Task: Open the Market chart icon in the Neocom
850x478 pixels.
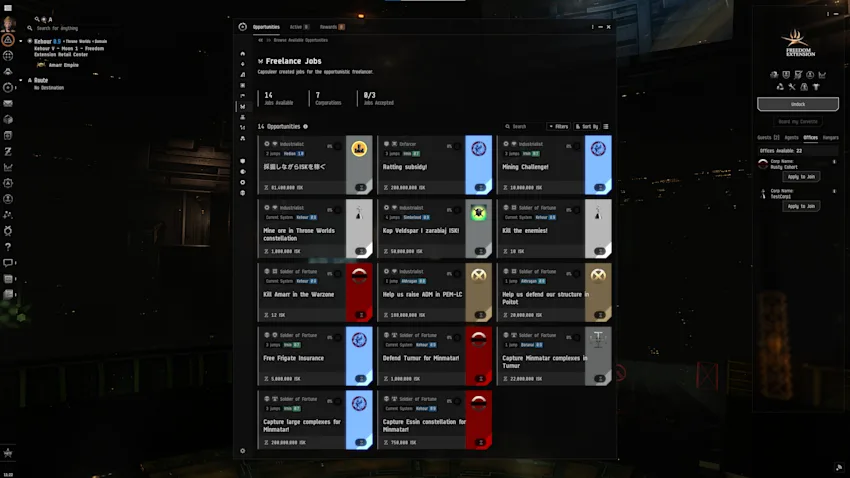Action: click(x=8, y=167)
